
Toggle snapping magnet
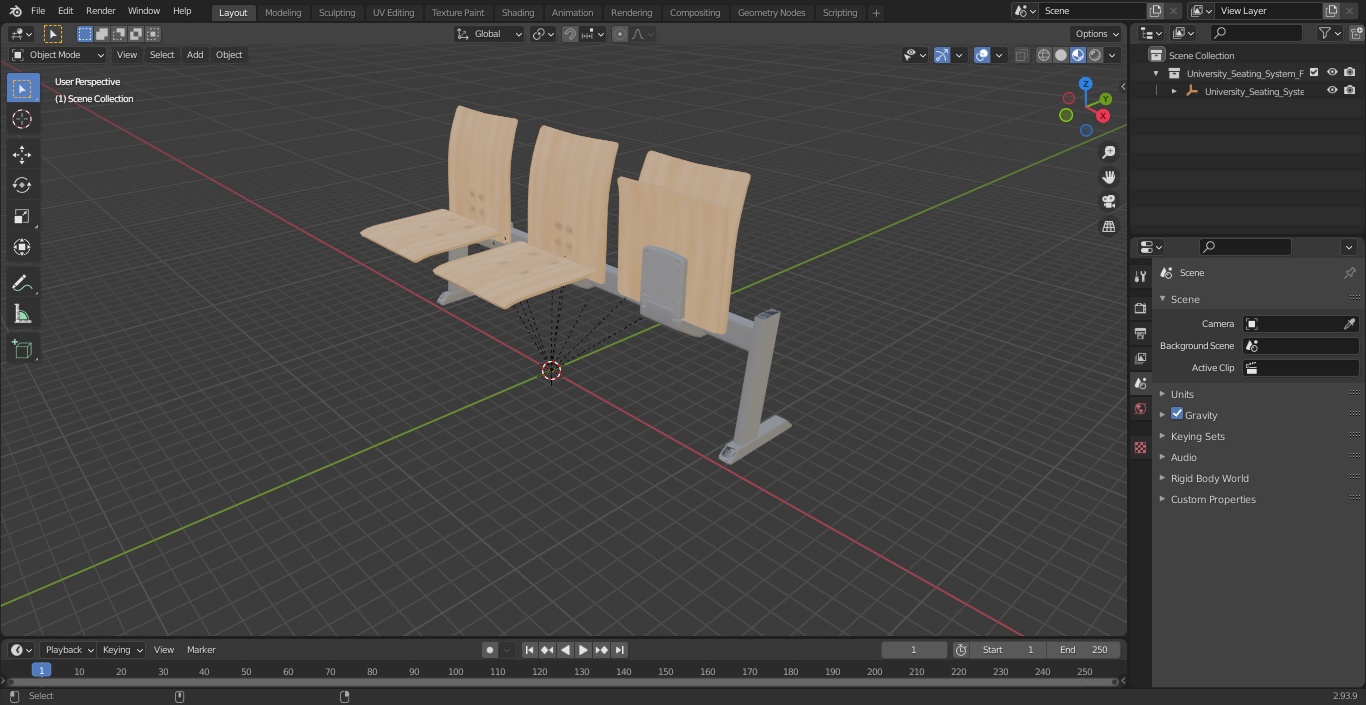(x=569, y=34)
